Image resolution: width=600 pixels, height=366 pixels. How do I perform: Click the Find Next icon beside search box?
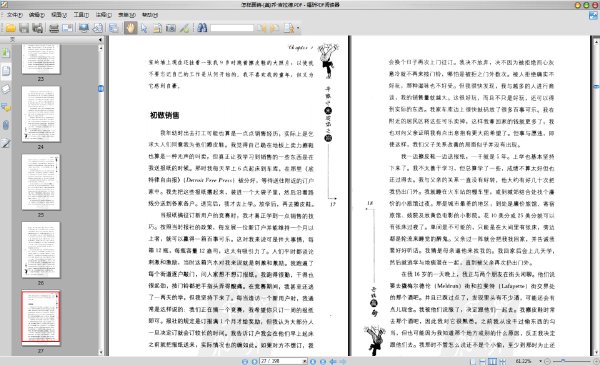click(x=274, y=28)
